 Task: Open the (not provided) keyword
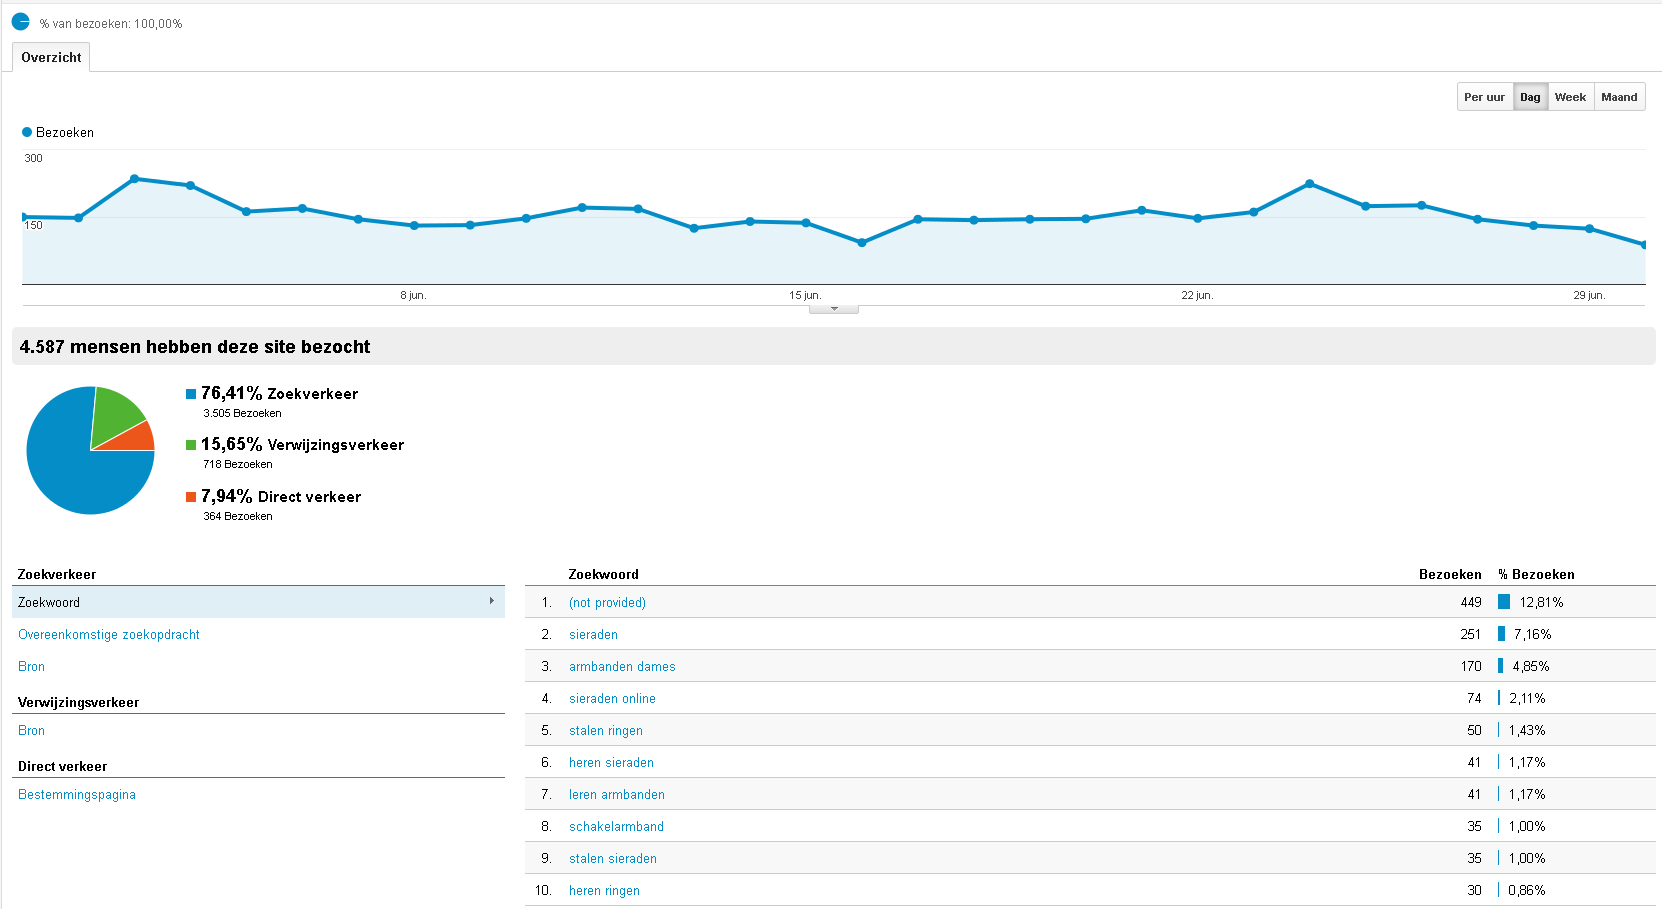coord(607,602)
